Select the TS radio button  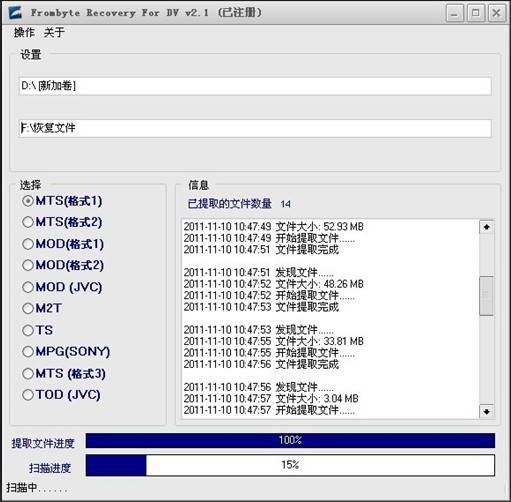point(28,330)
